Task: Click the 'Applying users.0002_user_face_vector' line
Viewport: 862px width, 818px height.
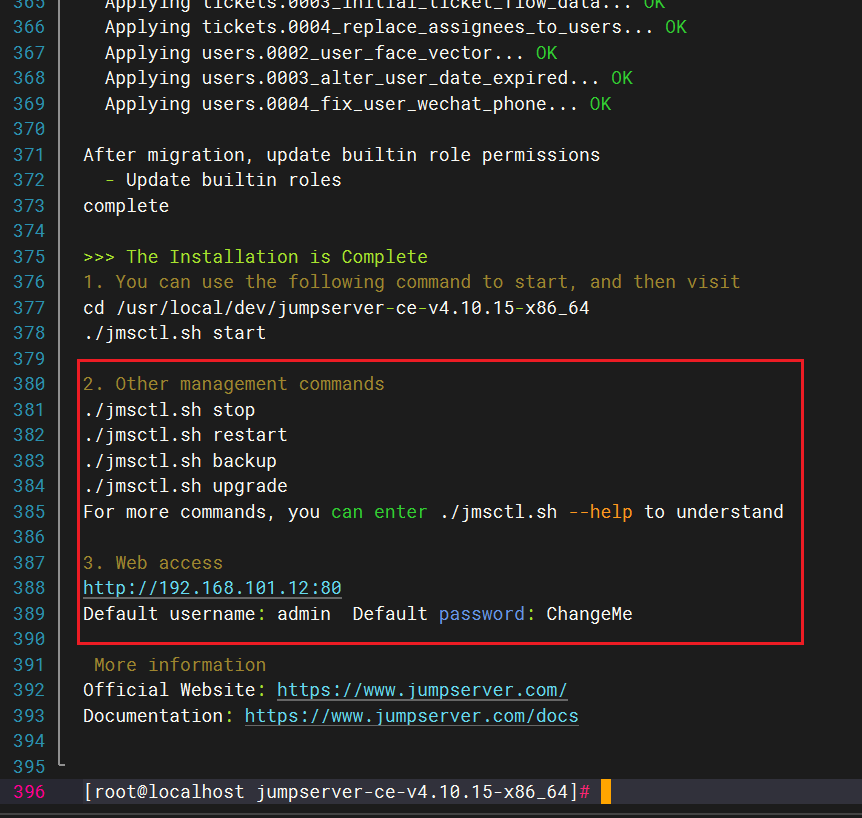Action: pos(331,53)
